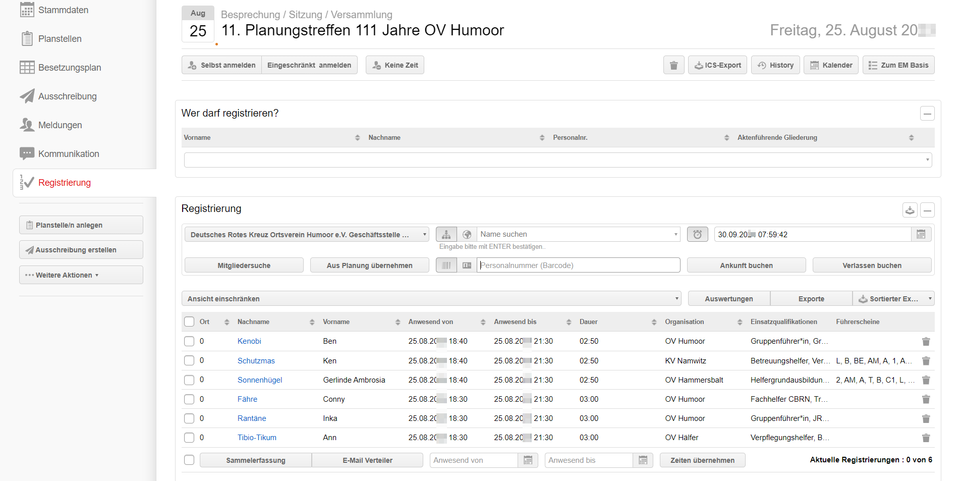The height and width of the screenshot is (481, 960).
Task: Click the Personalnummer (Barcode) input field
Action: point(579,265)
